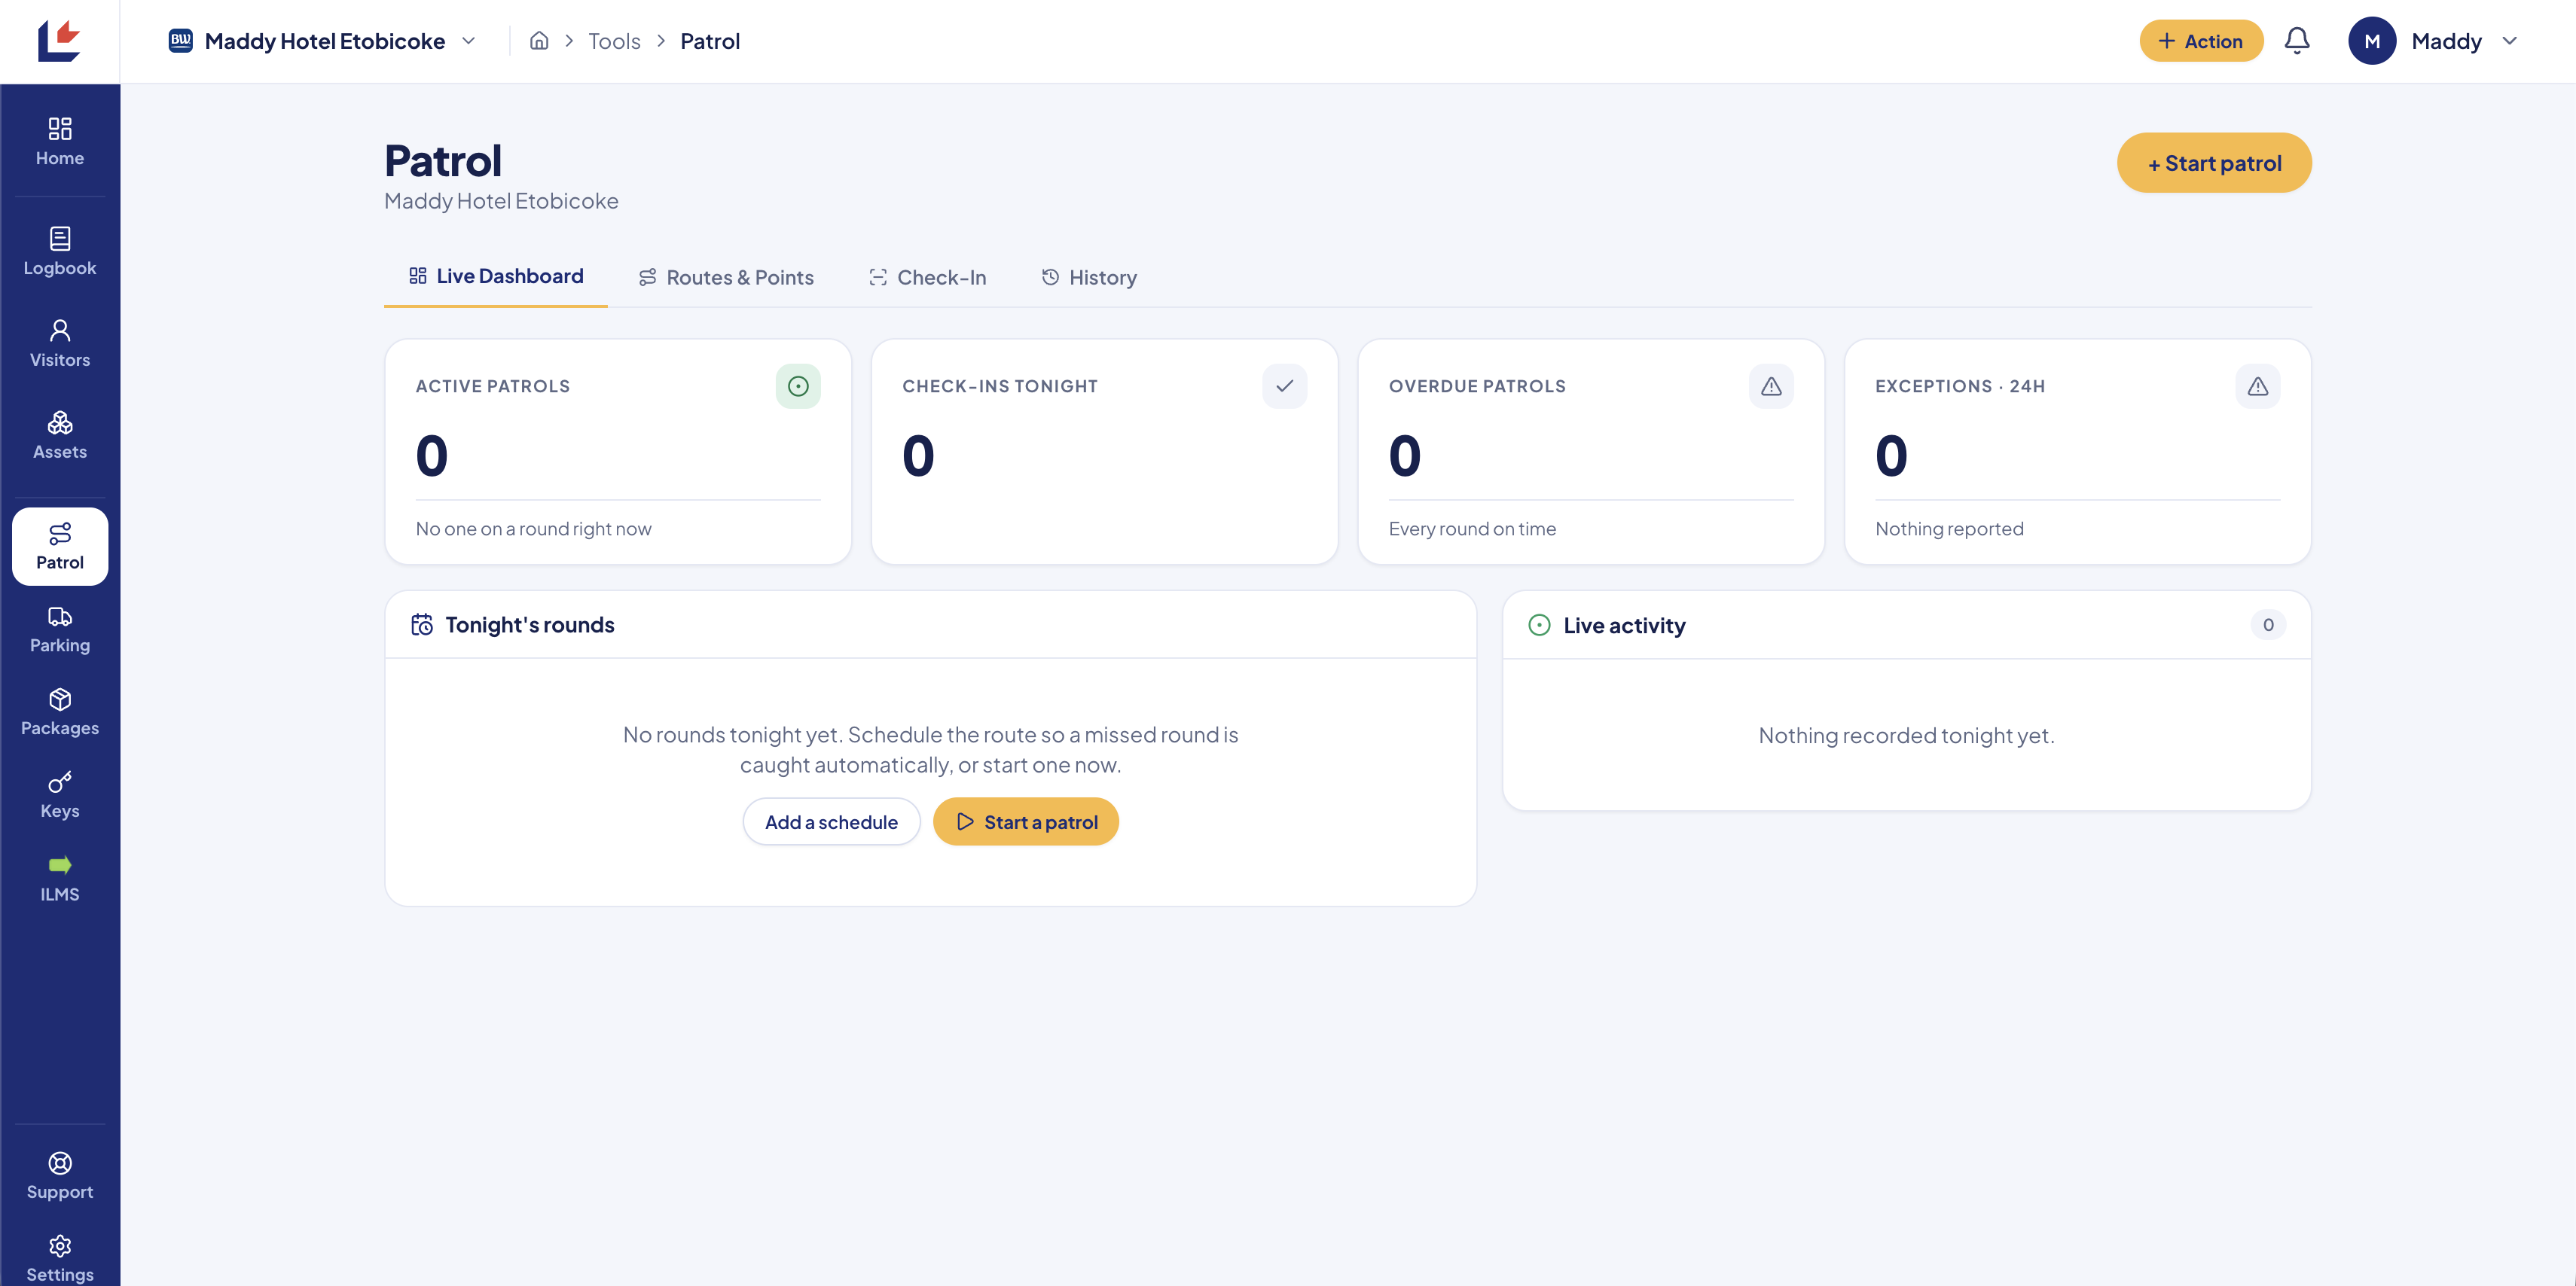Open the notifications bell

tap(2297, 41)
